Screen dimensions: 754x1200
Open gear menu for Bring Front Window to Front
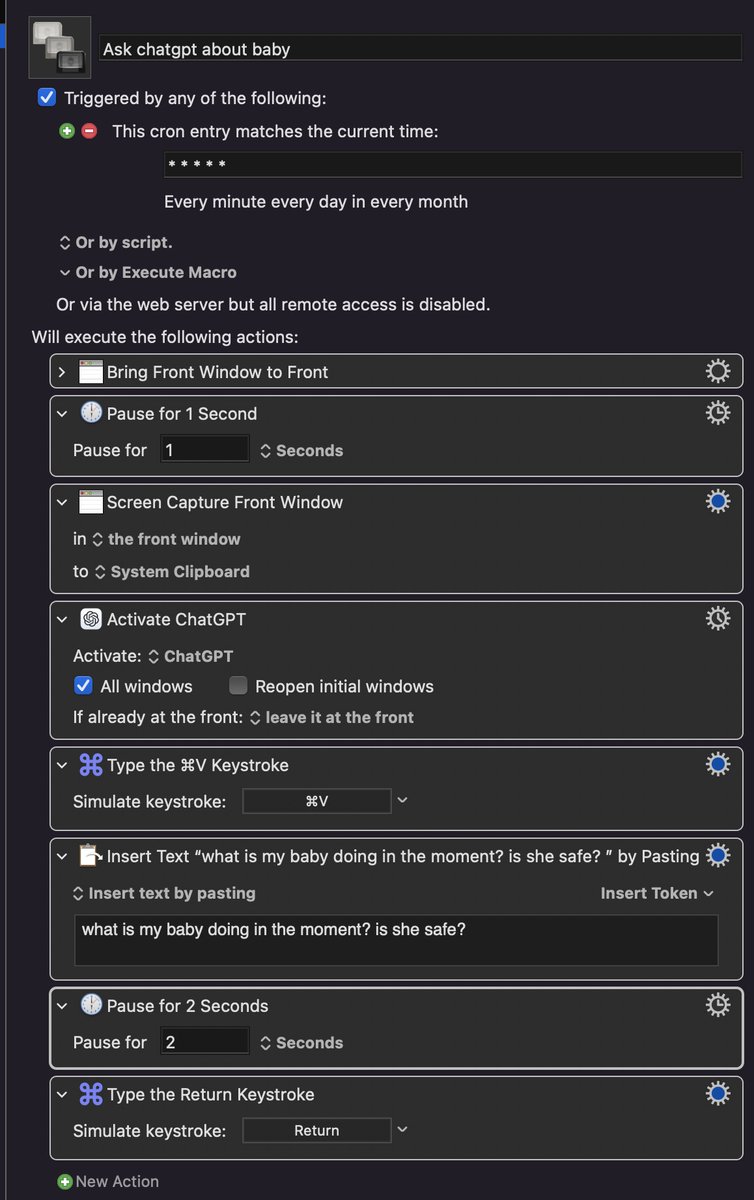[717, 372]
